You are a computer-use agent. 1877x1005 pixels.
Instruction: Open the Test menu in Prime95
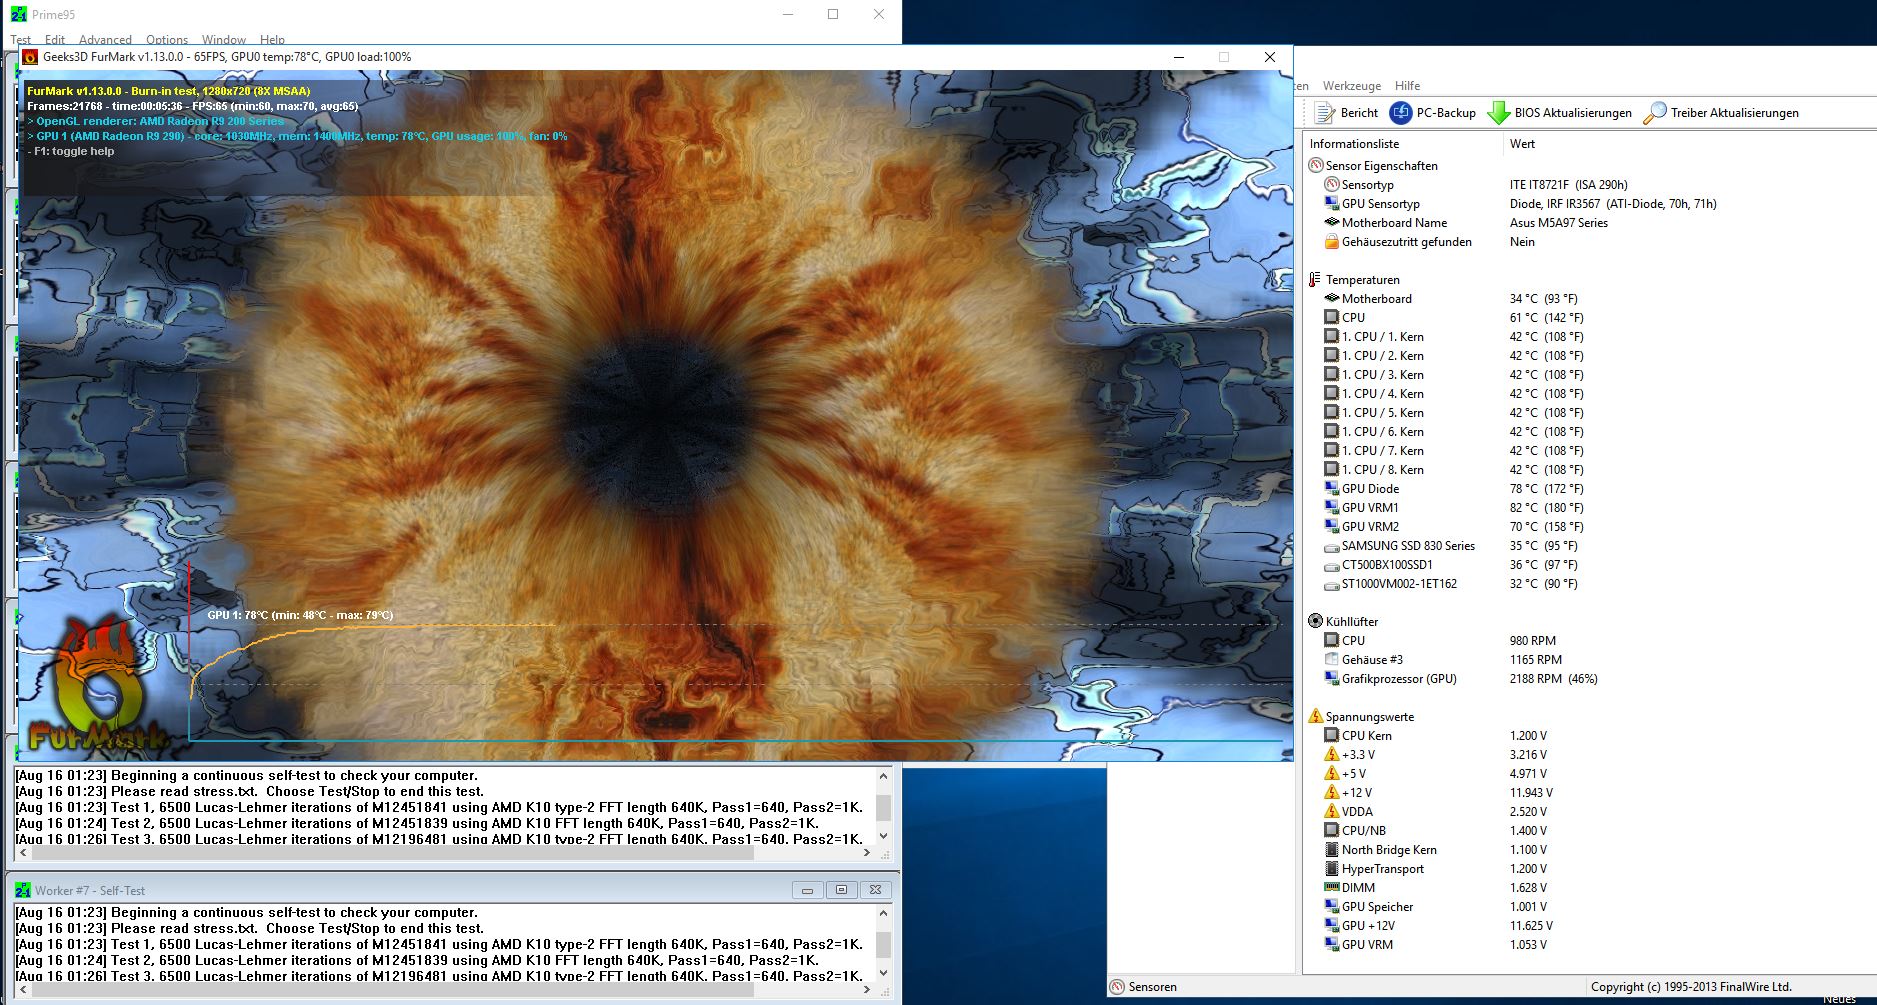coord(21,40)
